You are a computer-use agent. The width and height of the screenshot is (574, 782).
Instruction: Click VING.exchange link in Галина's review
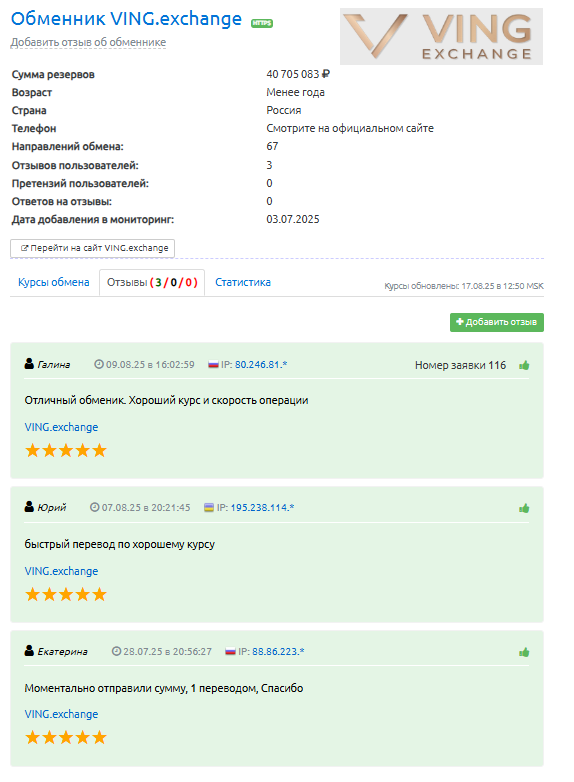point(61,427)
